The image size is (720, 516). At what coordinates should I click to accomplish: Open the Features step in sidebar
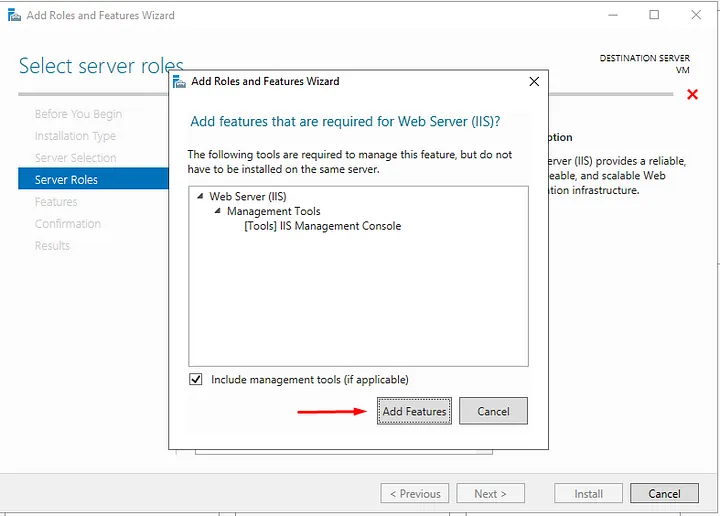[56, 202]
